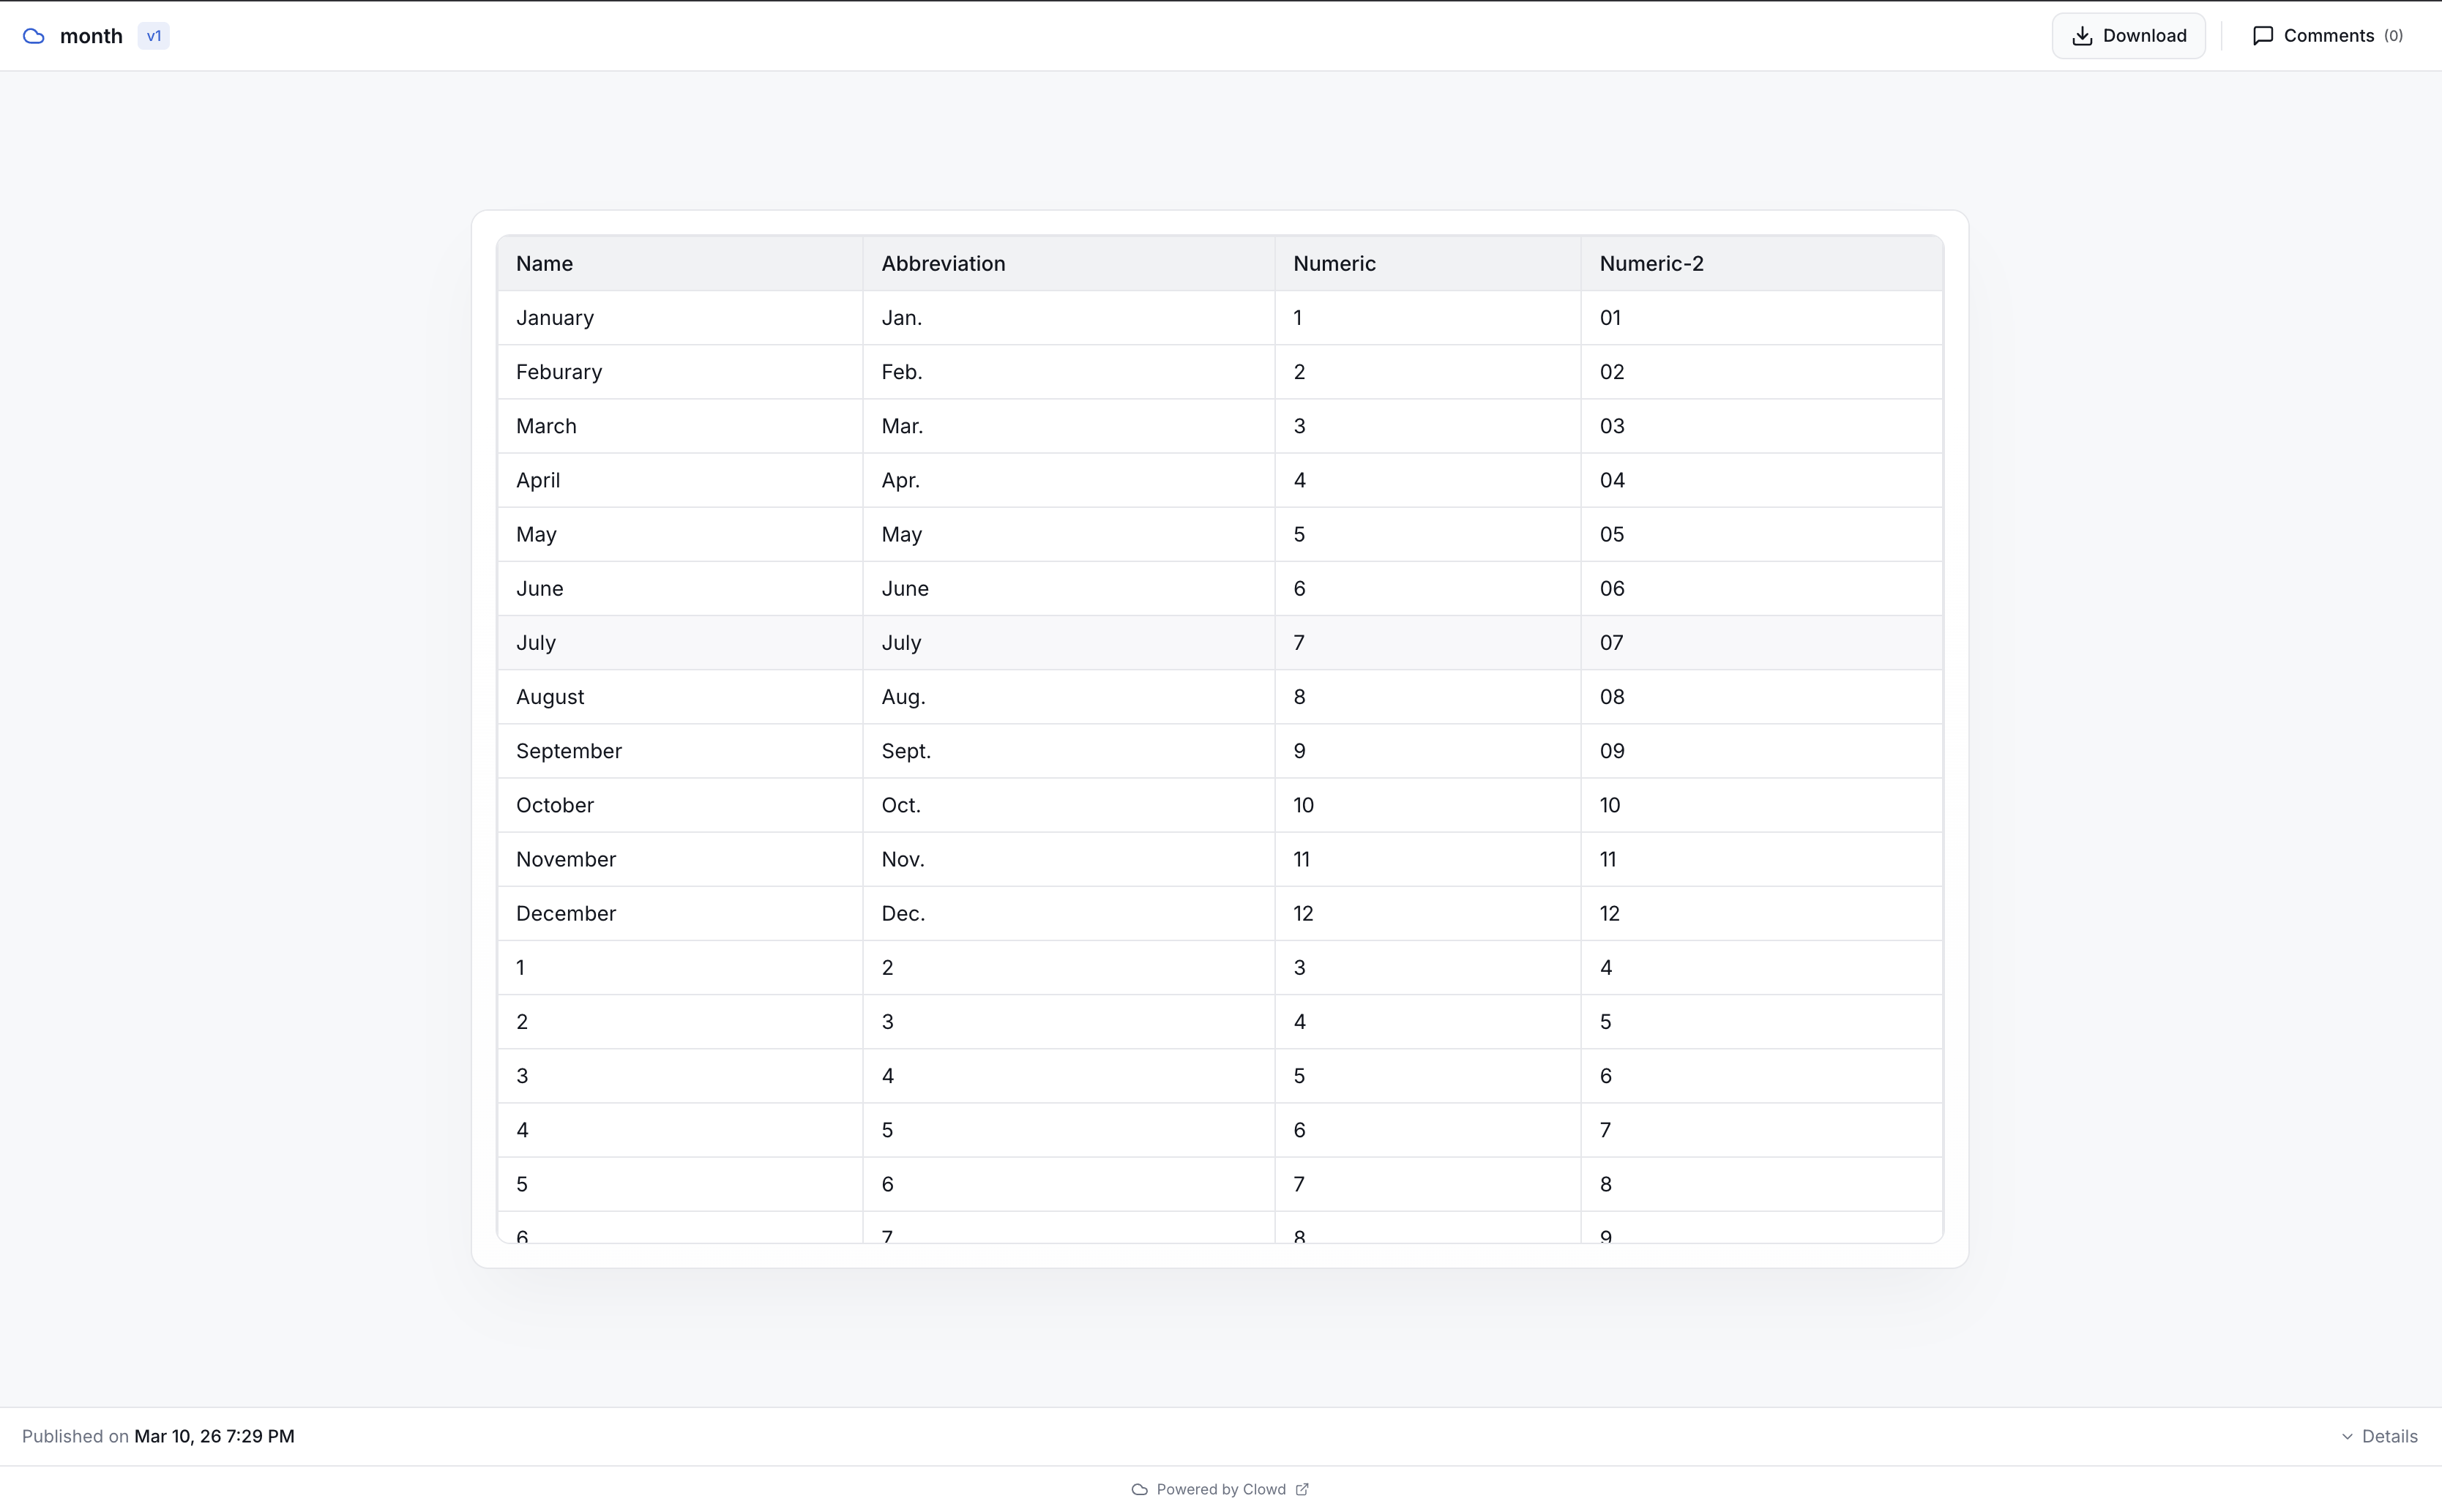Click the cloud logo icon beside month
The image size is (2442, 1512).
[34, 36]
